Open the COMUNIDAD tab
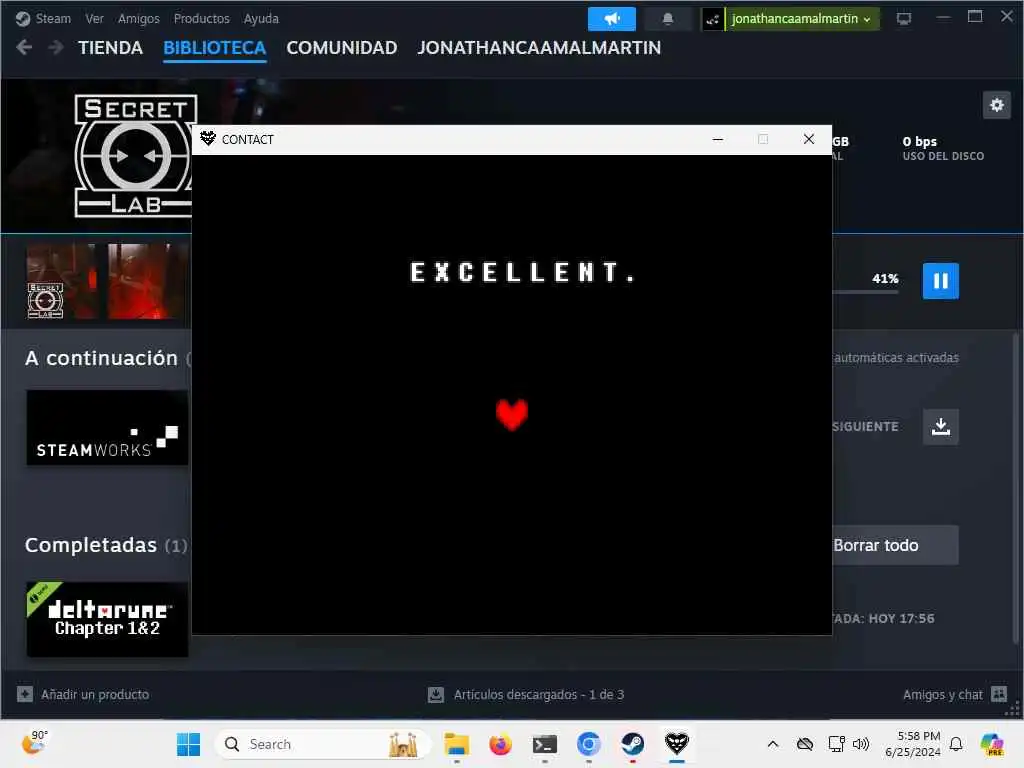Viewport: 1024px width, 768px height. (x=342, y=48)
